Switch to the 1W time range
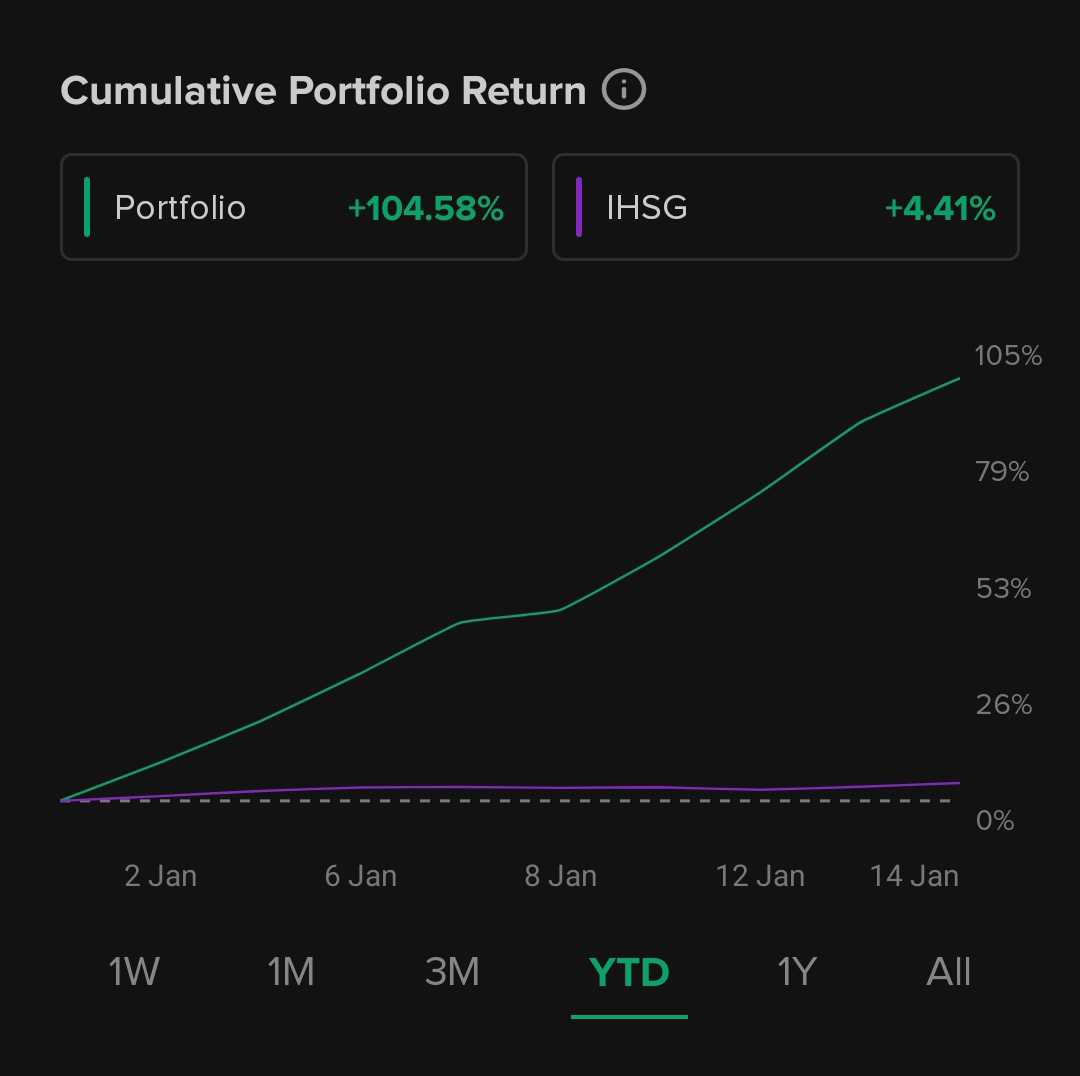The height and width of the screenshot is (1076, 1080). coord(134,971)
